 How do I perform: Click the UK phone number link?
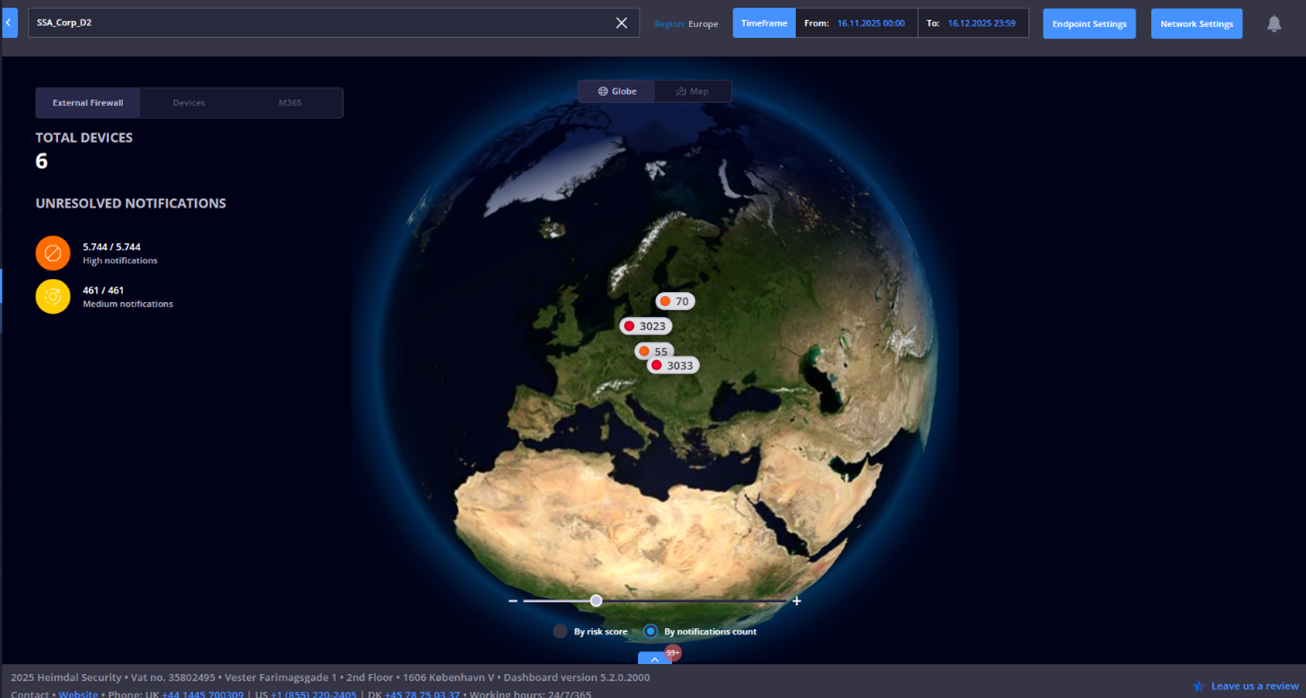202,694
